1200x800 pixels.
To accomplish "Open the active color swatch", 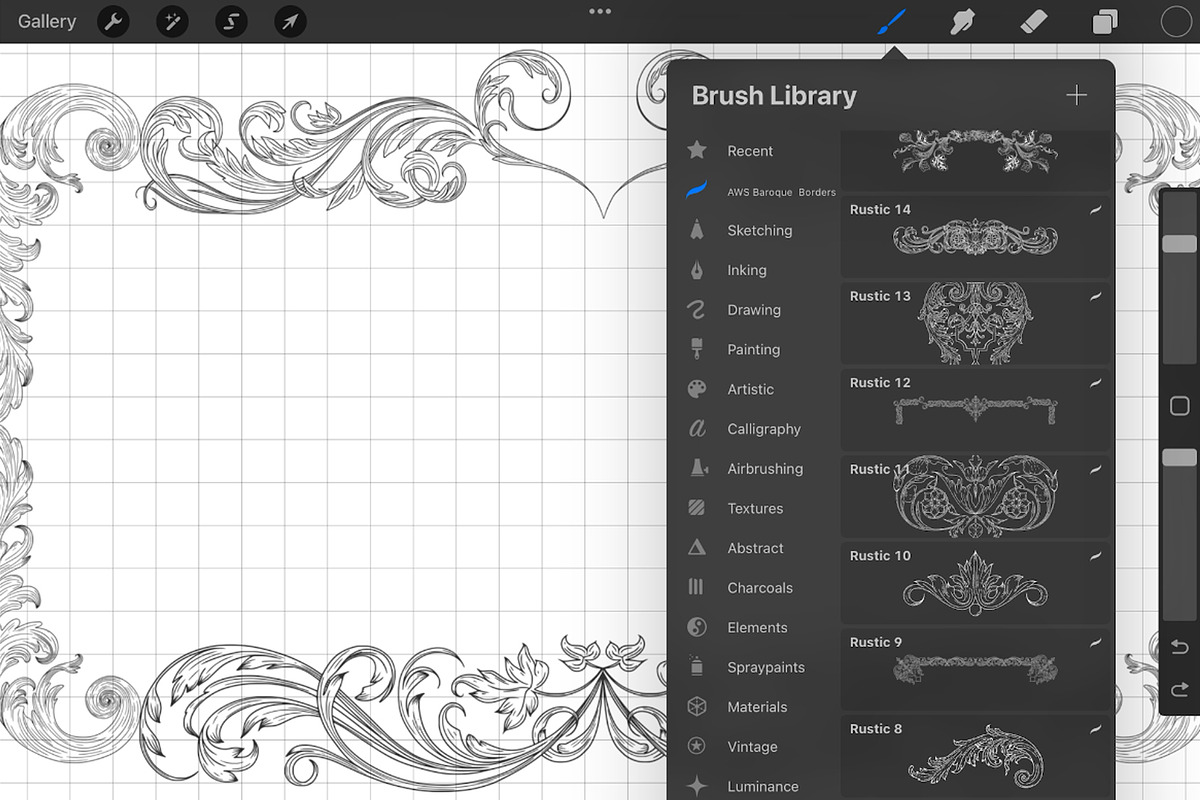I will tap(1176, 22).
